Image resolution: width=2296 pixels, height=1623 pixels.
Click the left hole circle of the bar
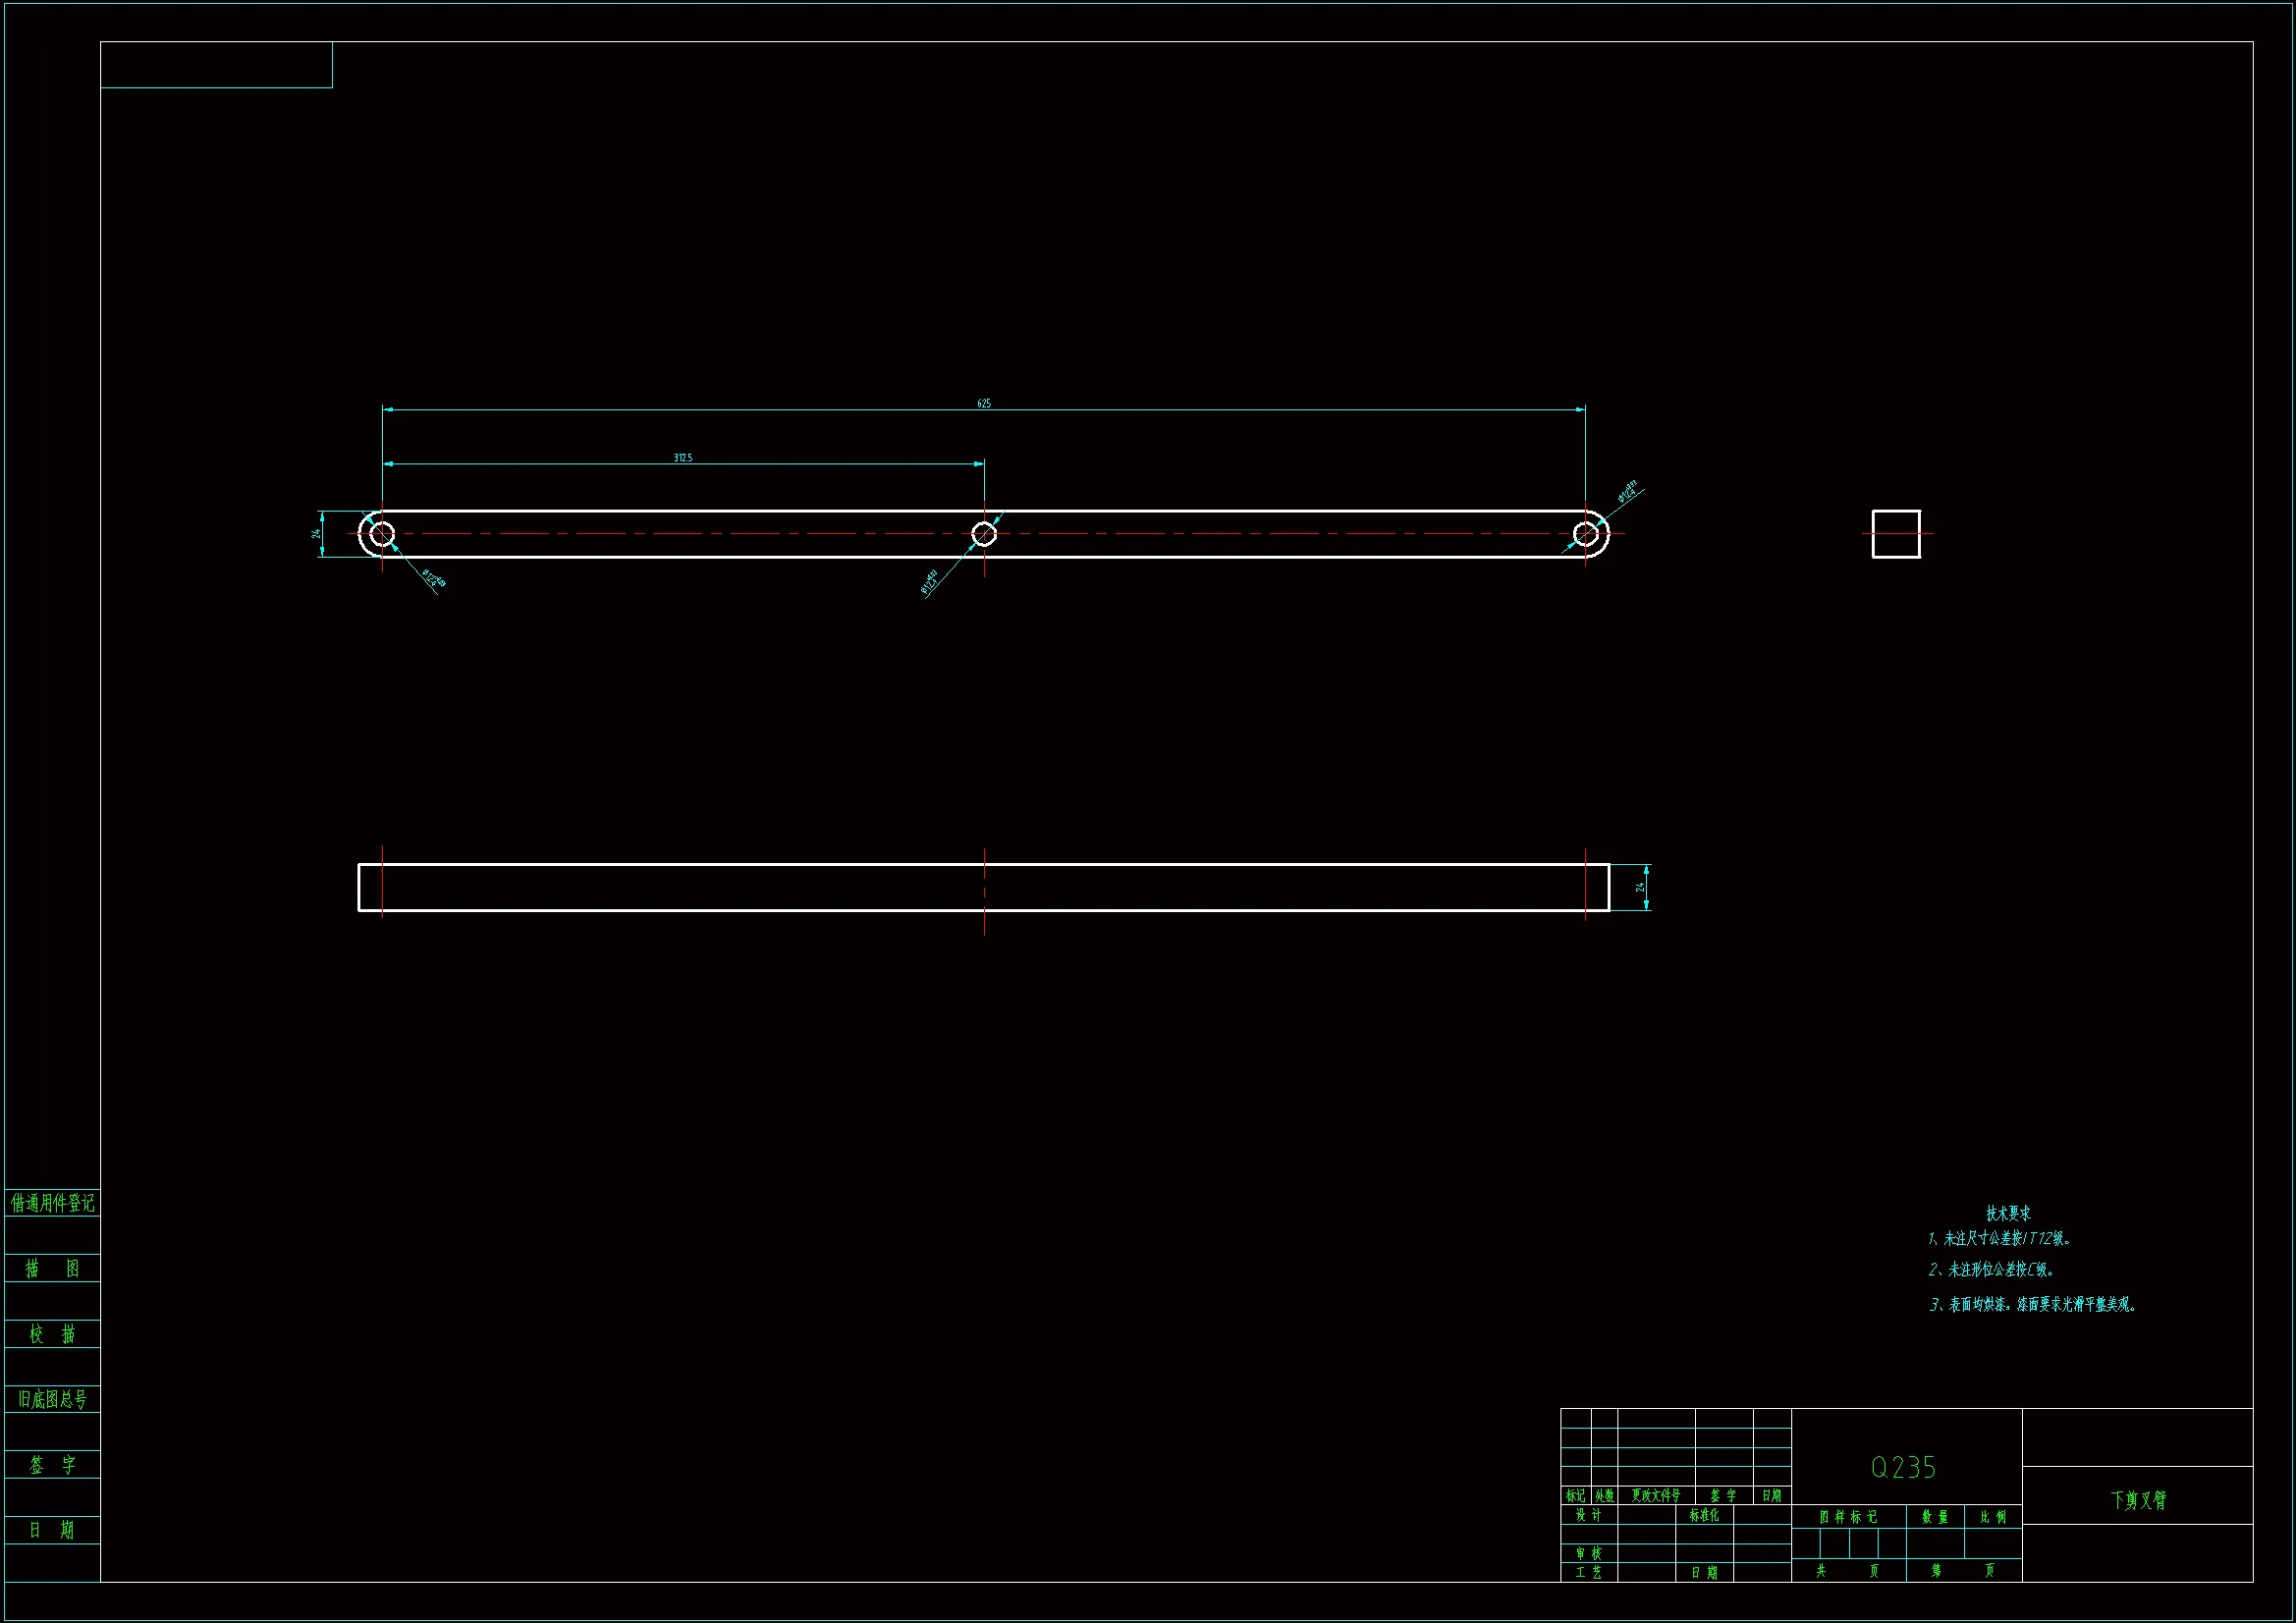click(x=382, y=534)
